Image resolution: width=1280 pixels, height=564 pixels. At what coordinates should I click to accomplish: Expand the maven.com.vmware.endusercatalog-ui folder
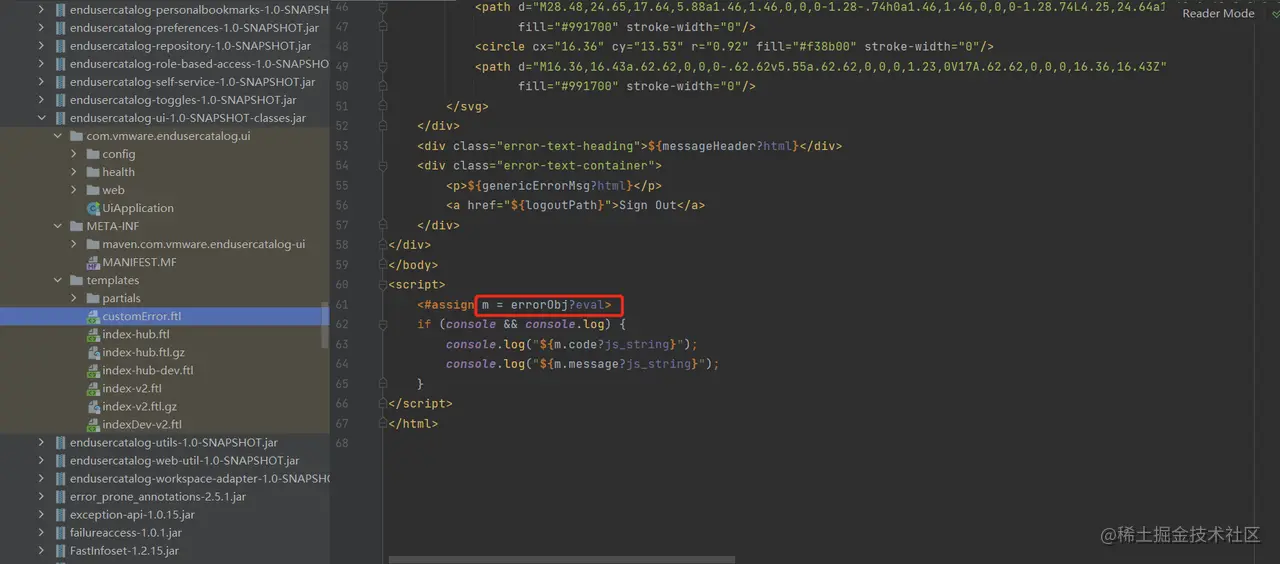[74, 244]
